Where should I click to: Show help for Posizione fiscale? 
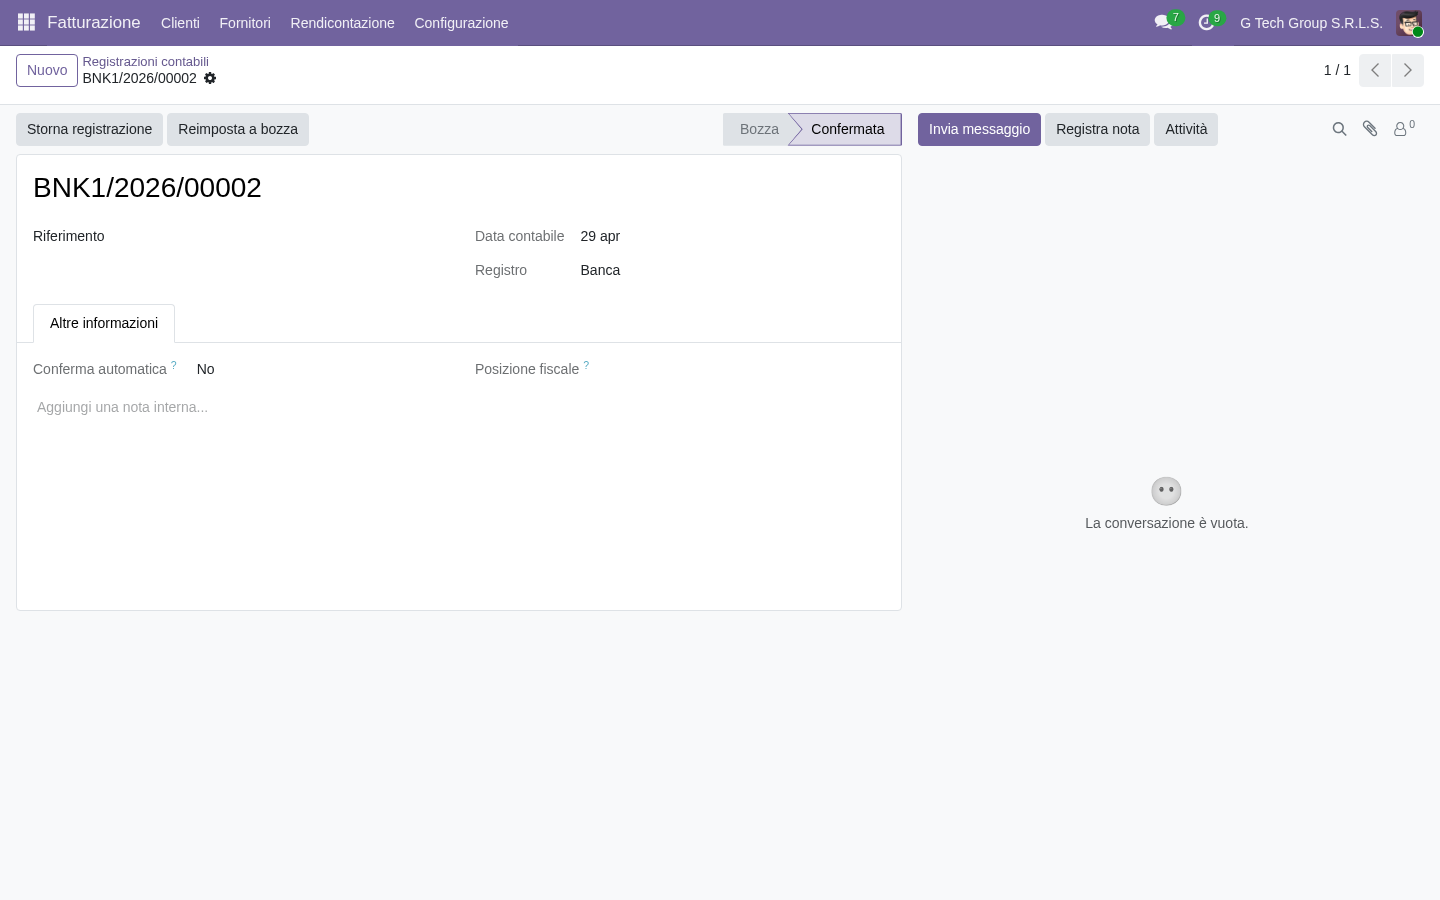pyautogui.click(x=586, y=365)
